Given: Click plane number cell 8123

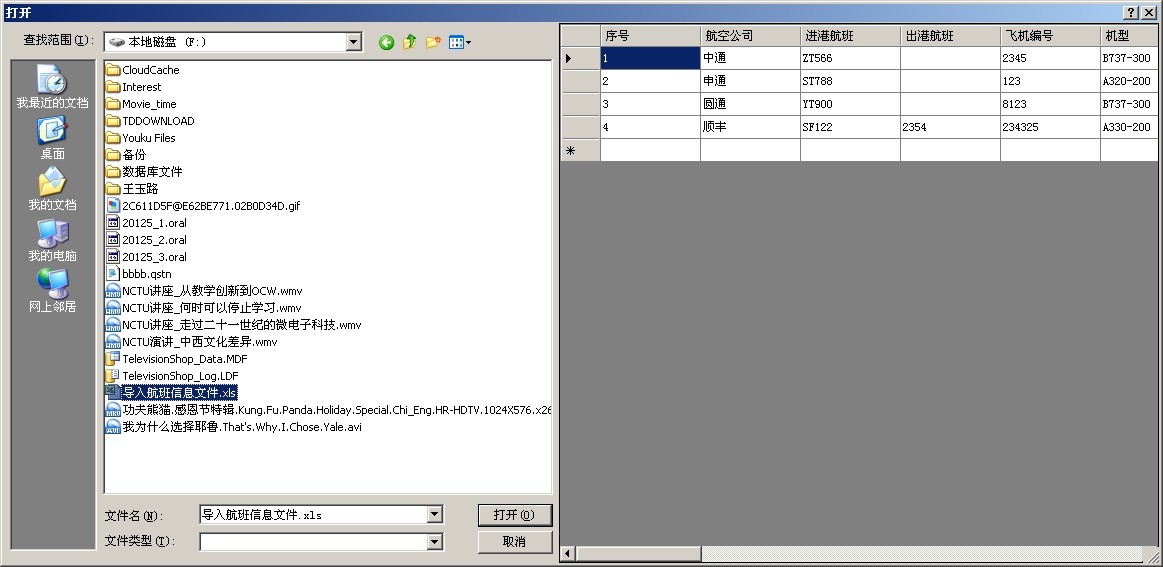Looking at the screenshot, I should pyautogui.click(x=1050, y=104).
